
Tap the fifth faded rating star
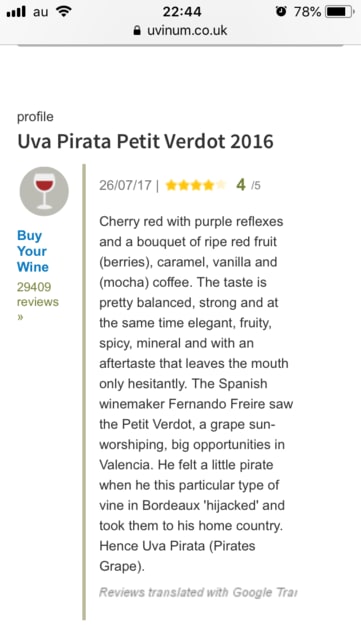[x=221, y=186]
